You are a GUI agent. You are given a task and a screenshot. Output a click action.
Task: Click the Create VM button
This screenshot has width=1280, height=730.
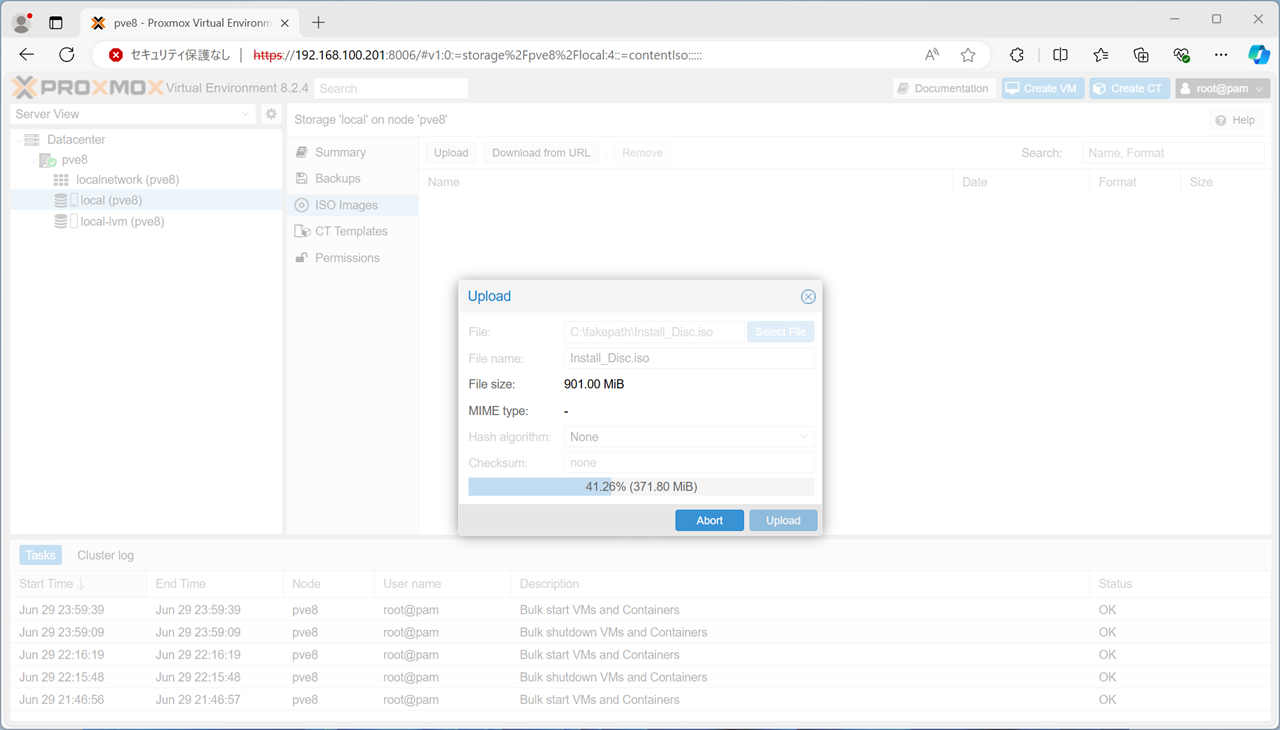click(x=1043, y=88)
